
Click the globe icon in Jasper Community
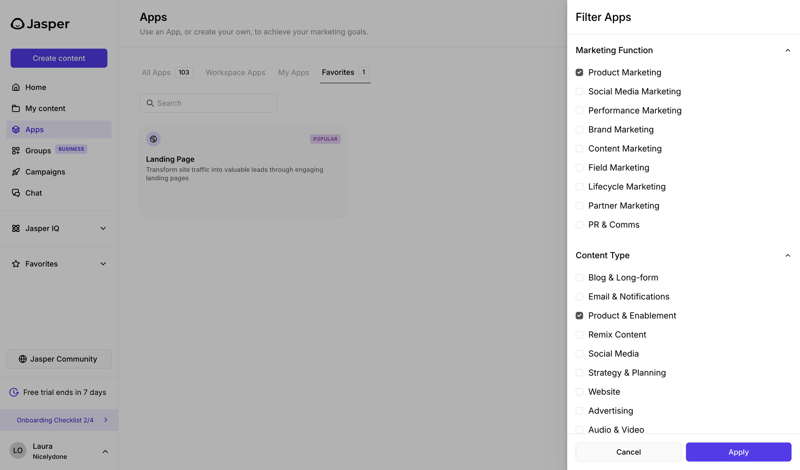(x=22, y=359)
